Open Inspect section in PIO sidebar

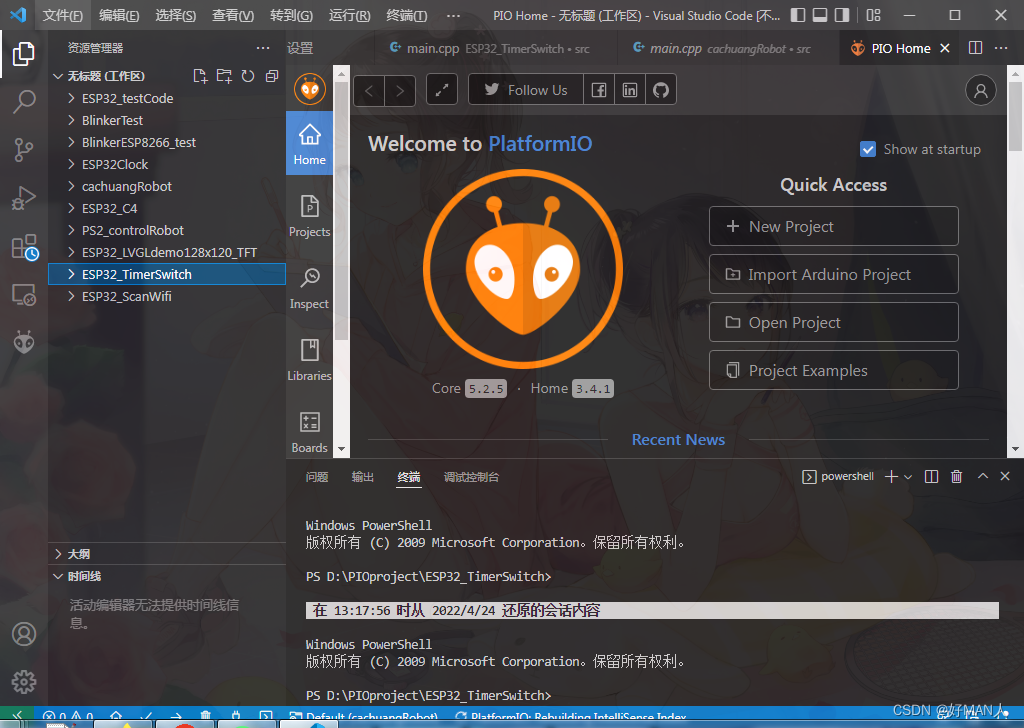tap(310, 288)
